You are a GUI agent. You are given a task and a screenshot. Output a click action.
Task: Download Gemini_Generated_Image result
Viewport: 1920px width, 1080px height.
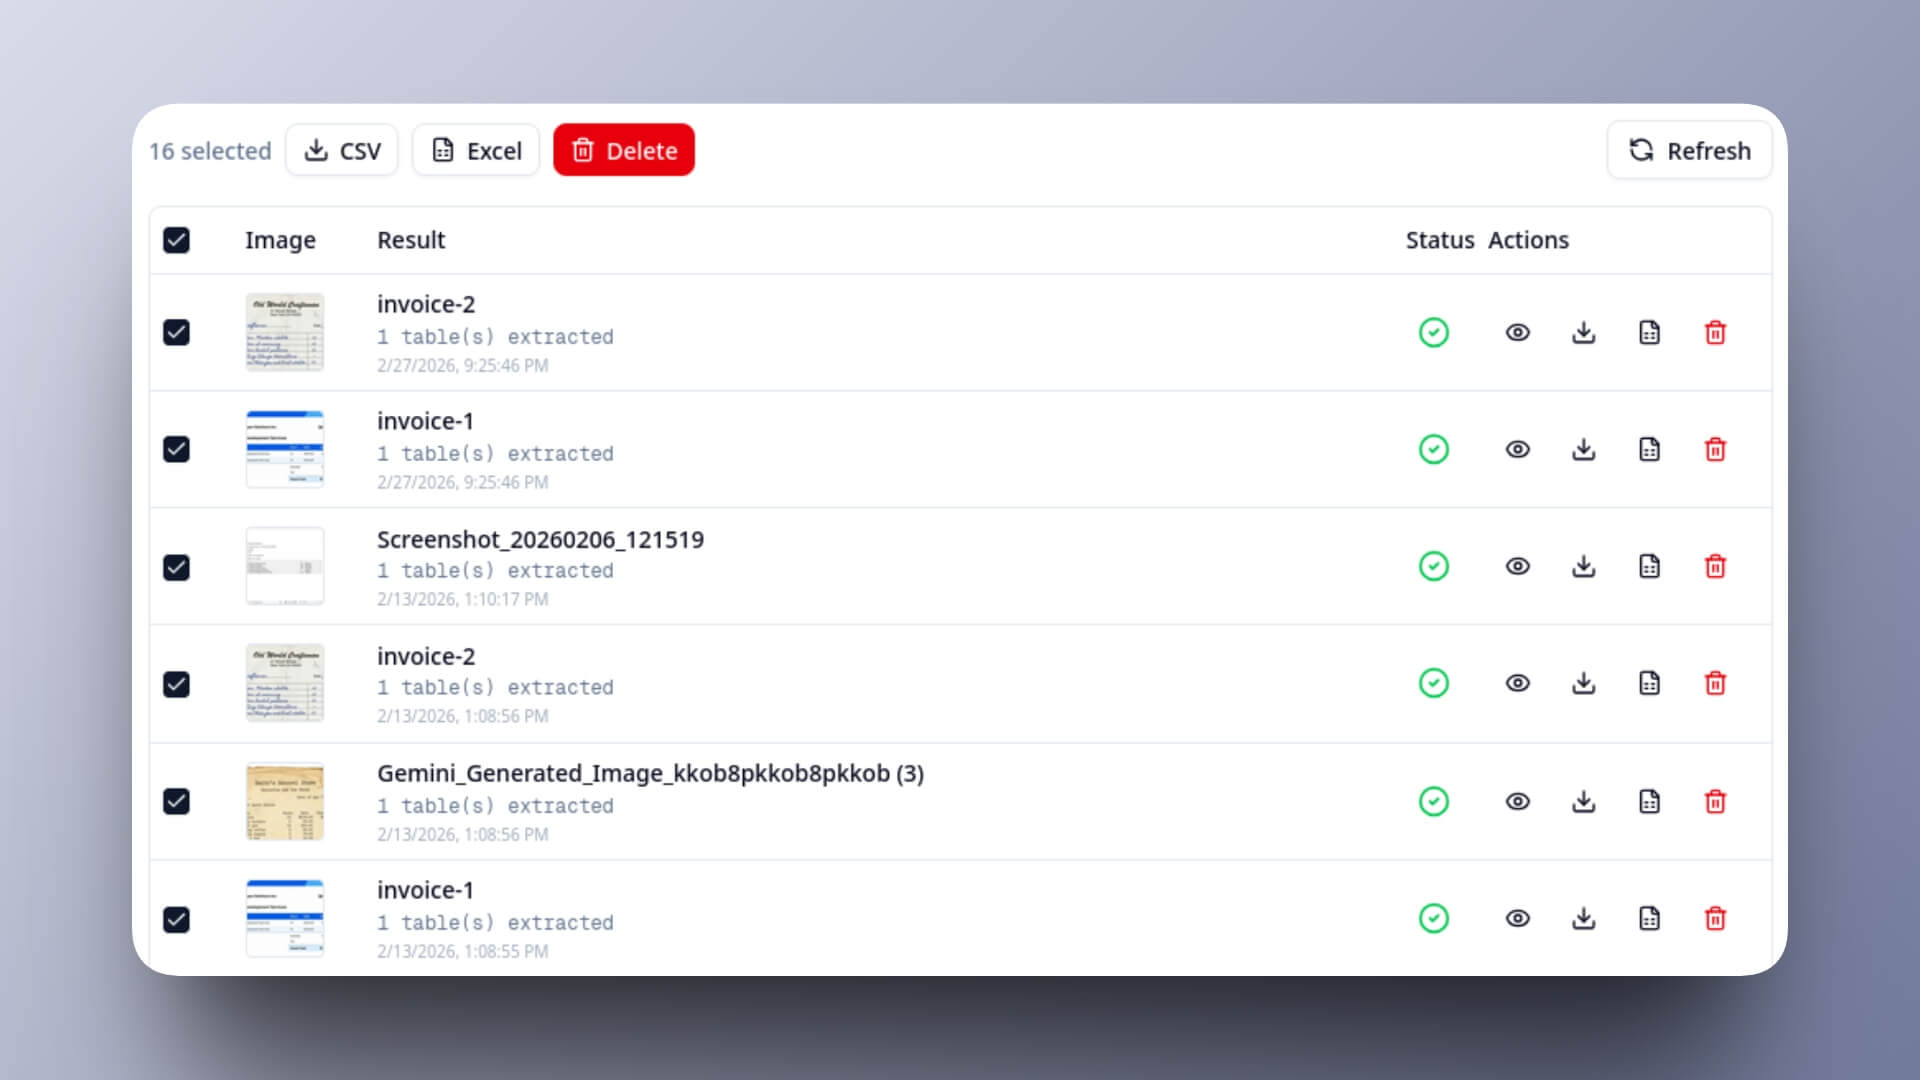[x=1584, y=801]
